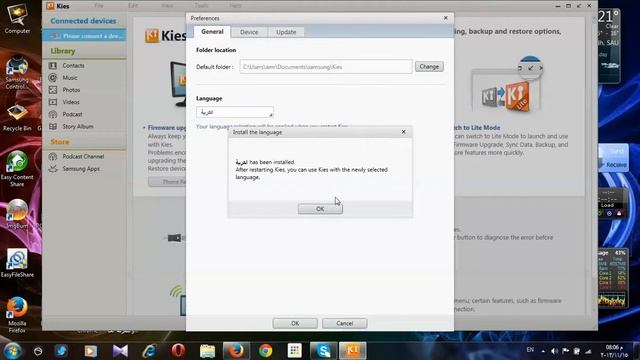Show hidden tray icons arrow
The height and width of the screenshot is (360, 640).
[543, 351]
